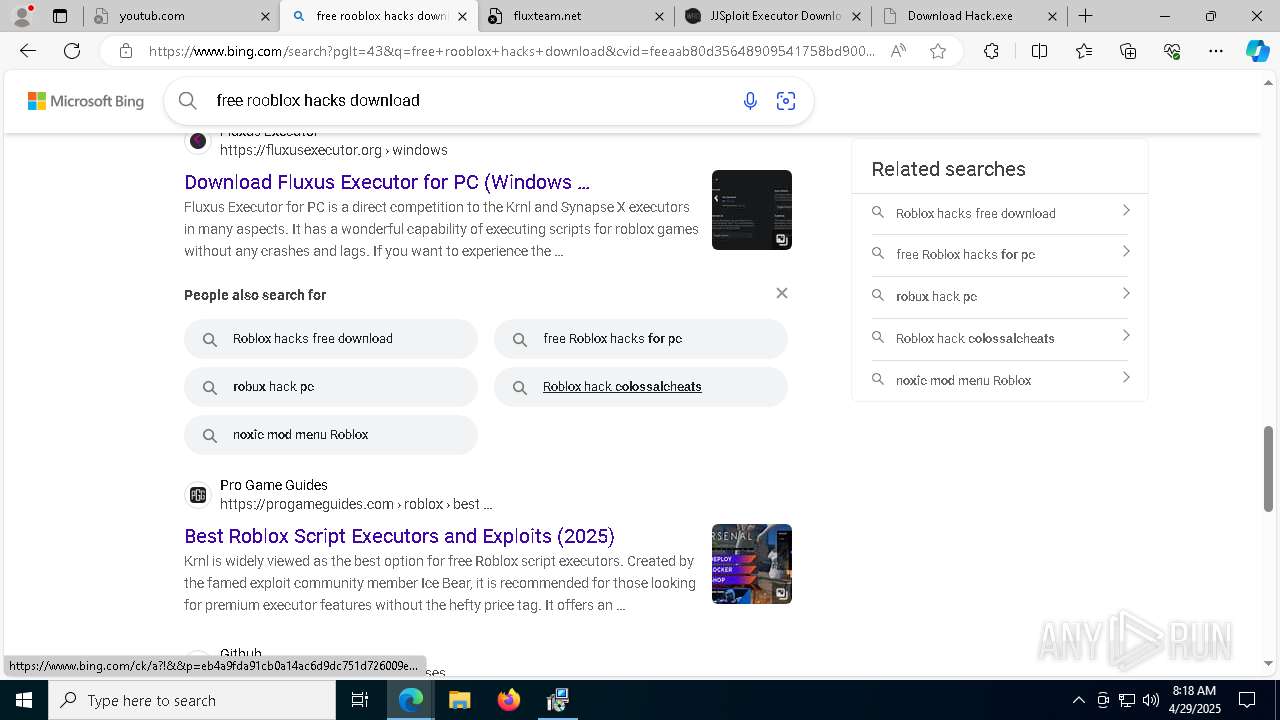Open Download Fluxus Executor for PC result
This screenshot has height=720, width=1280.
tap(387, 182)
